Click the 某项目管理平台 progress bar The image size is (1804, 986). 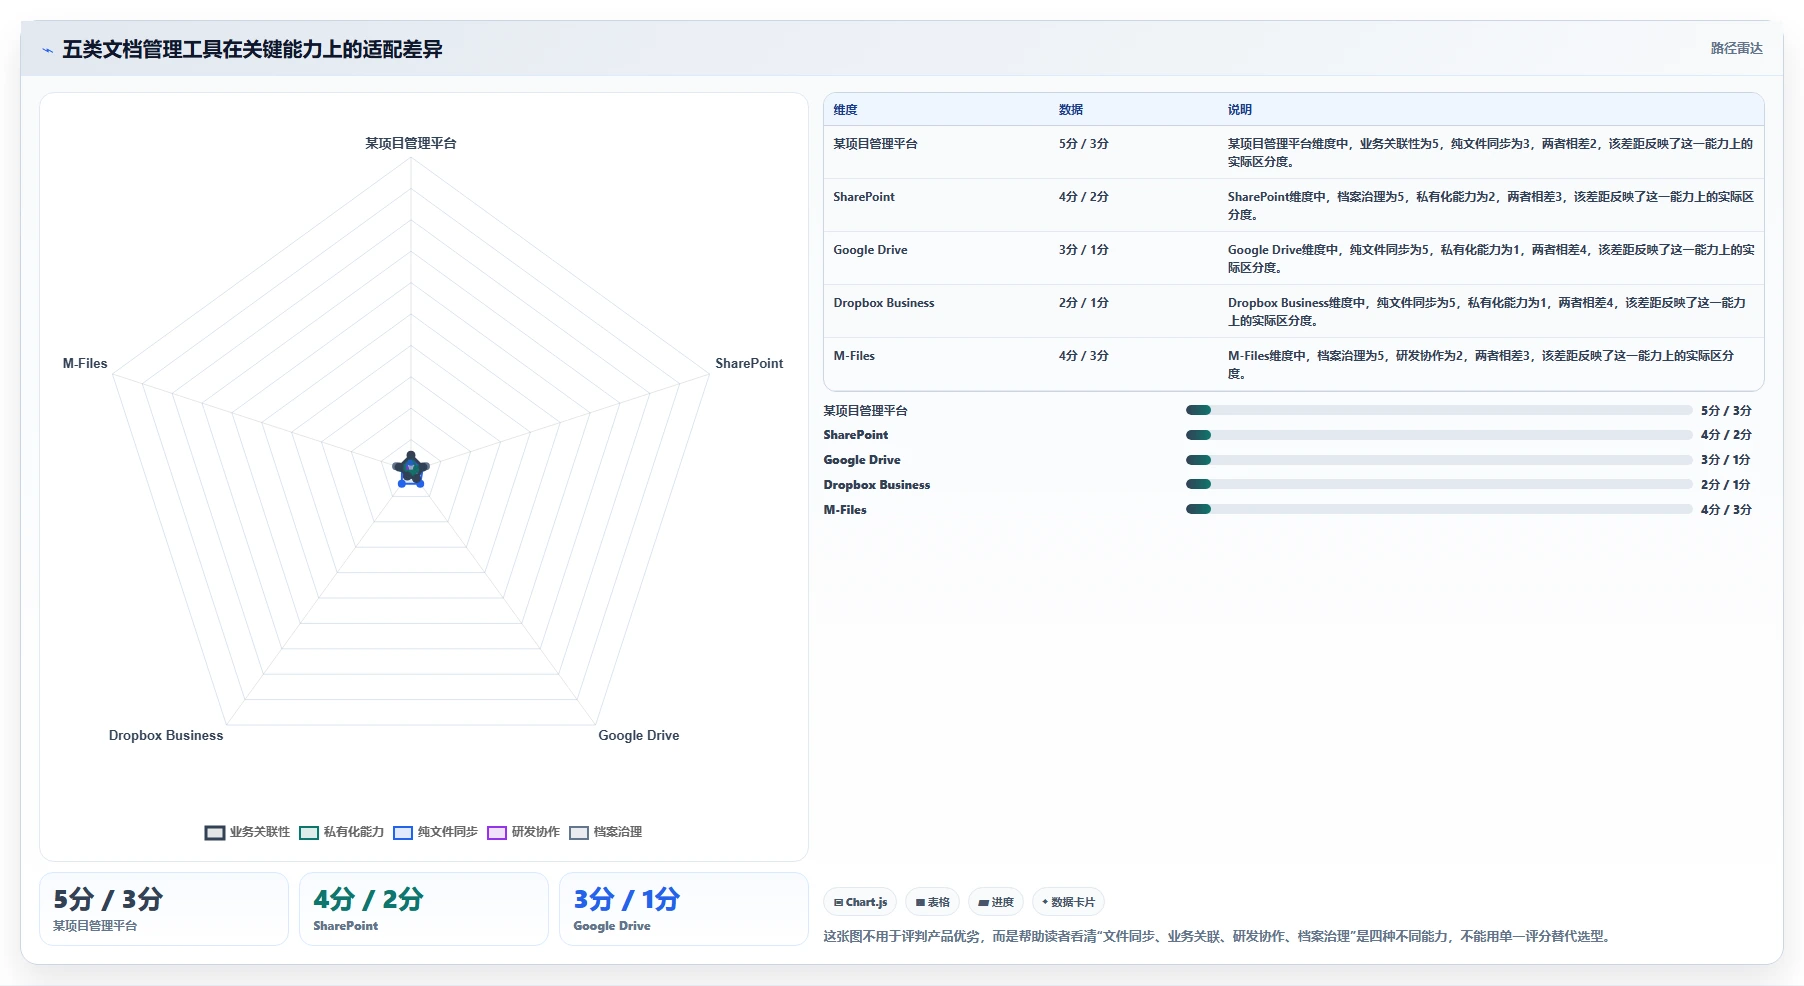coord(1438,410)
